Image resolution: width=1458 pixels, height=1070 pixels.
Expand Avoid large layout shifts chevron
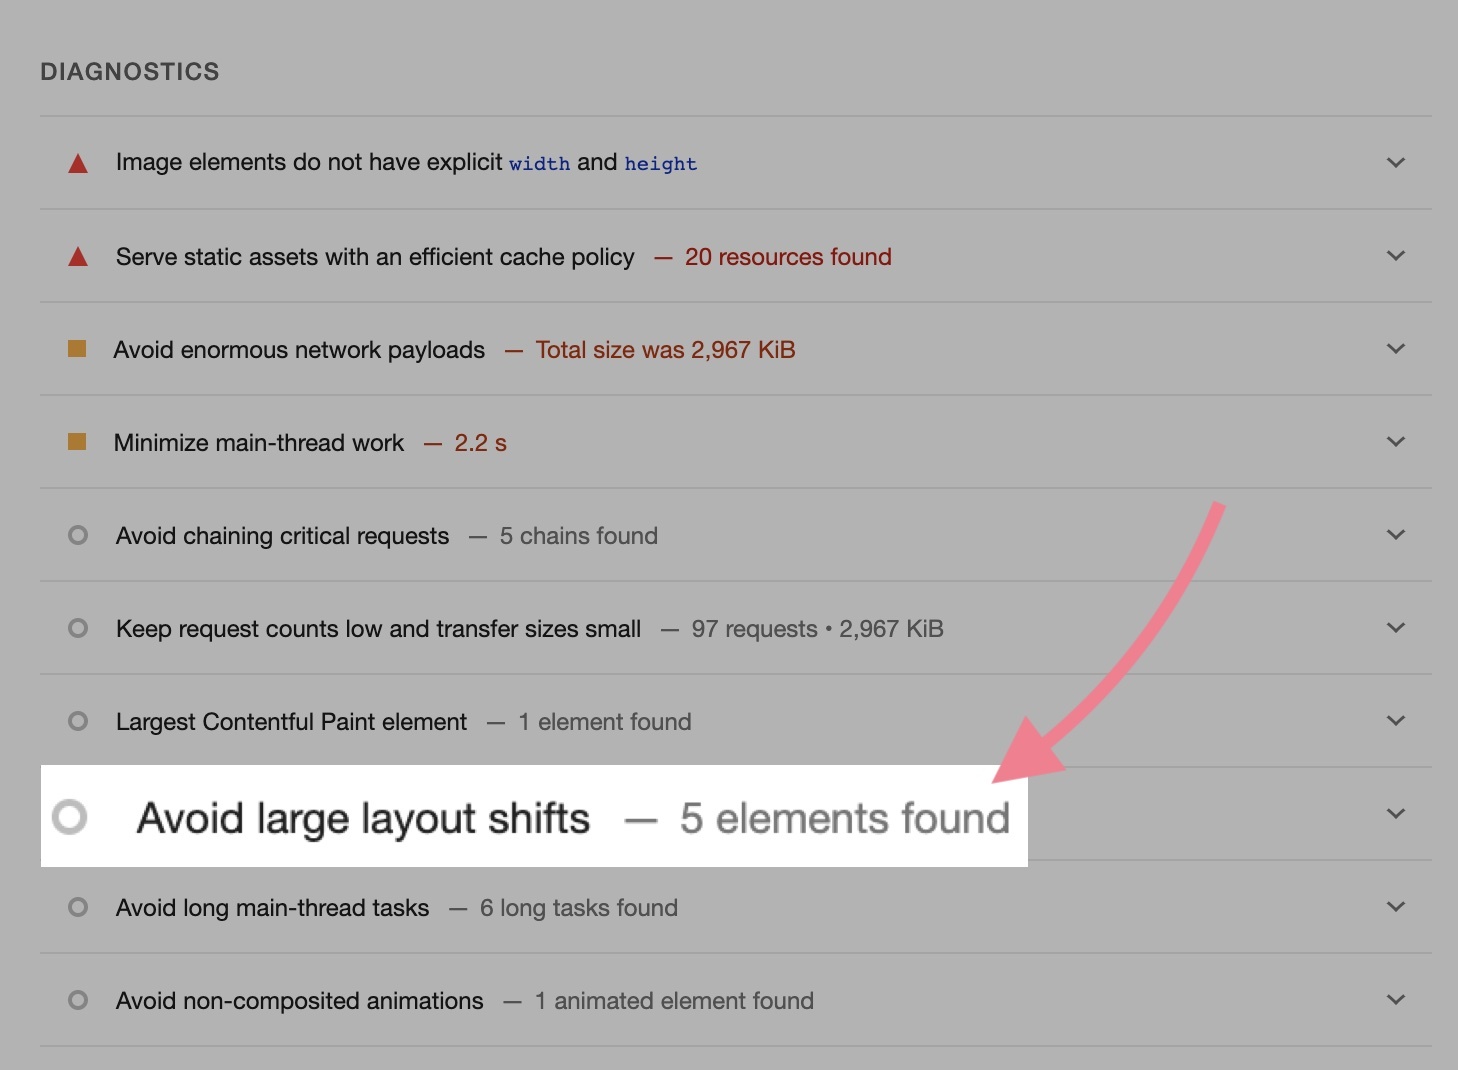click(x=1396, y=814)
